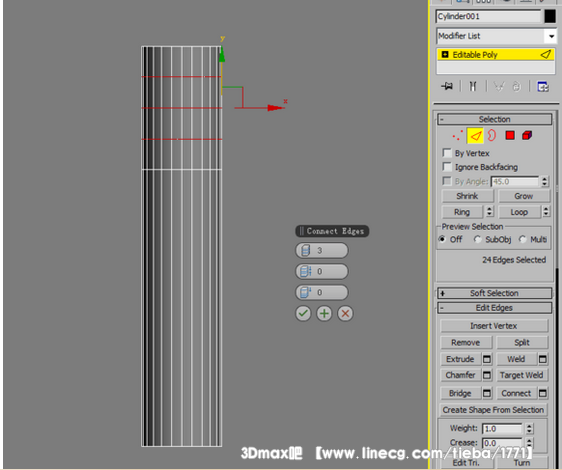
Task: Select Vertex sub-object level icon
Action: coord(457,136)
